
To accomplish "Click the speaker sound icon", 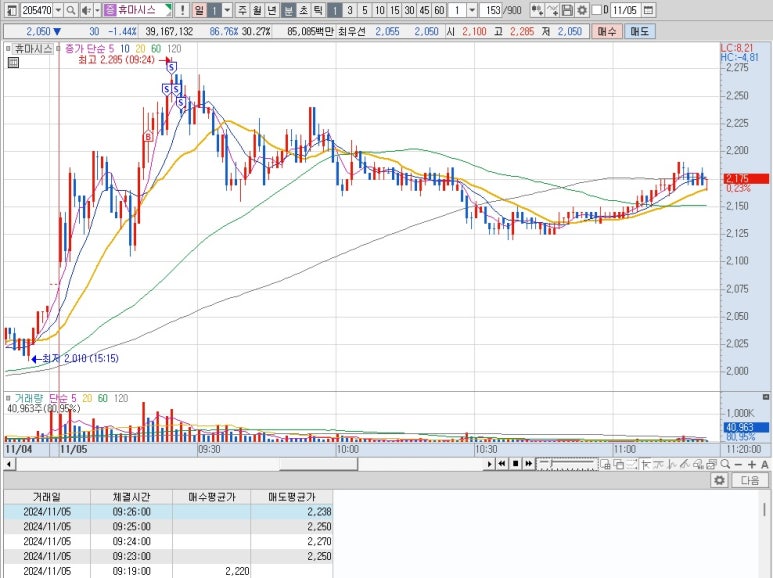I will pyautogui.click(x=86, y=10).
